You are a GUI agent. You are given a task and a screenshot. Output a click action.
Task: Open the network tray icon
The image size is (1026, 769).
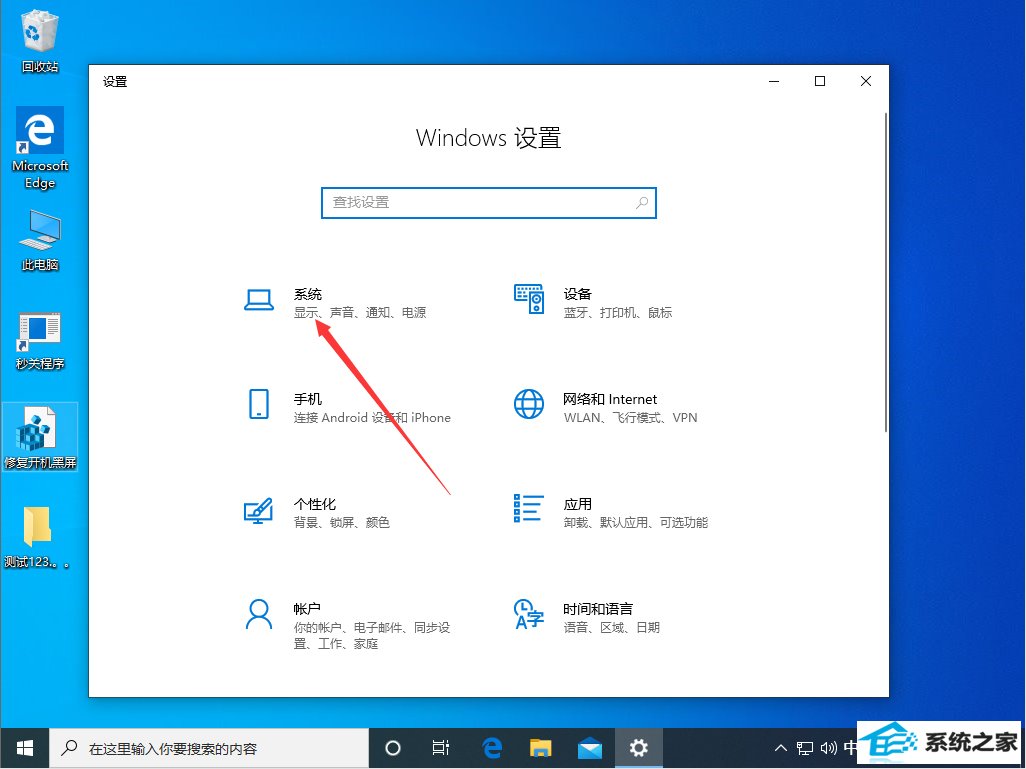click(x=805, y=748)
